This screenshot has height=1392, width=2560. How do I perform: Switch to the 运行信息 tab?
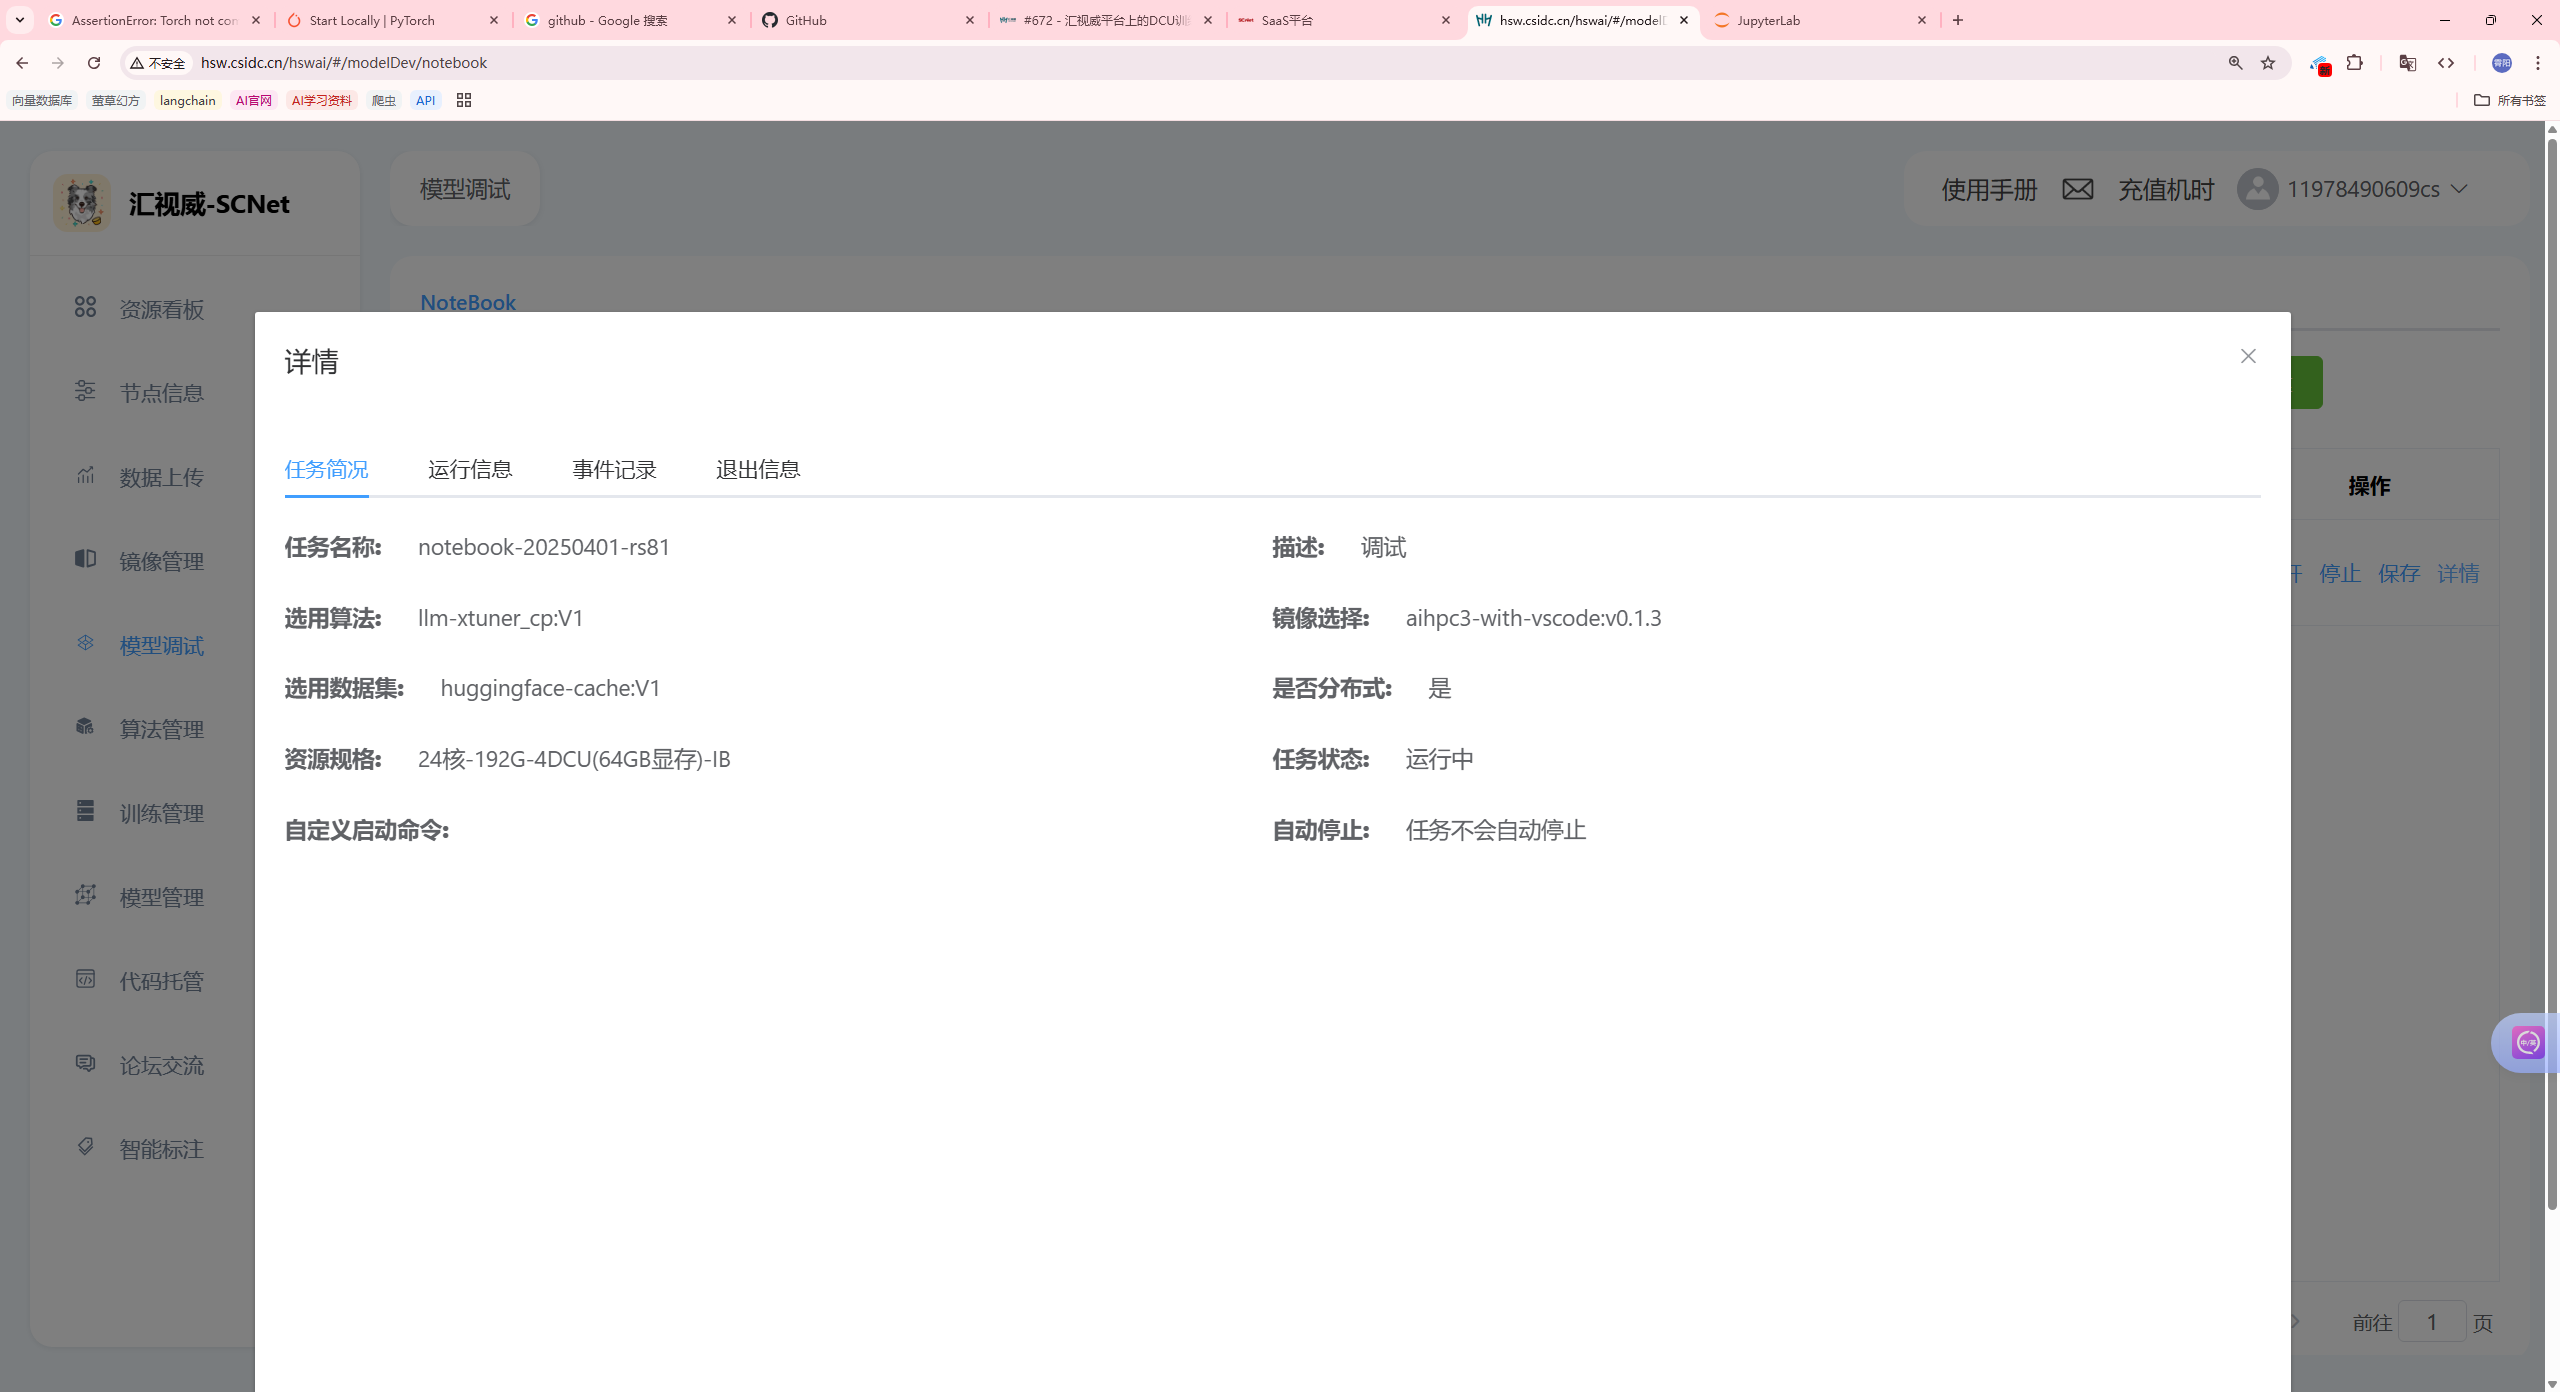pyautogui.click(x=470, y=469)
